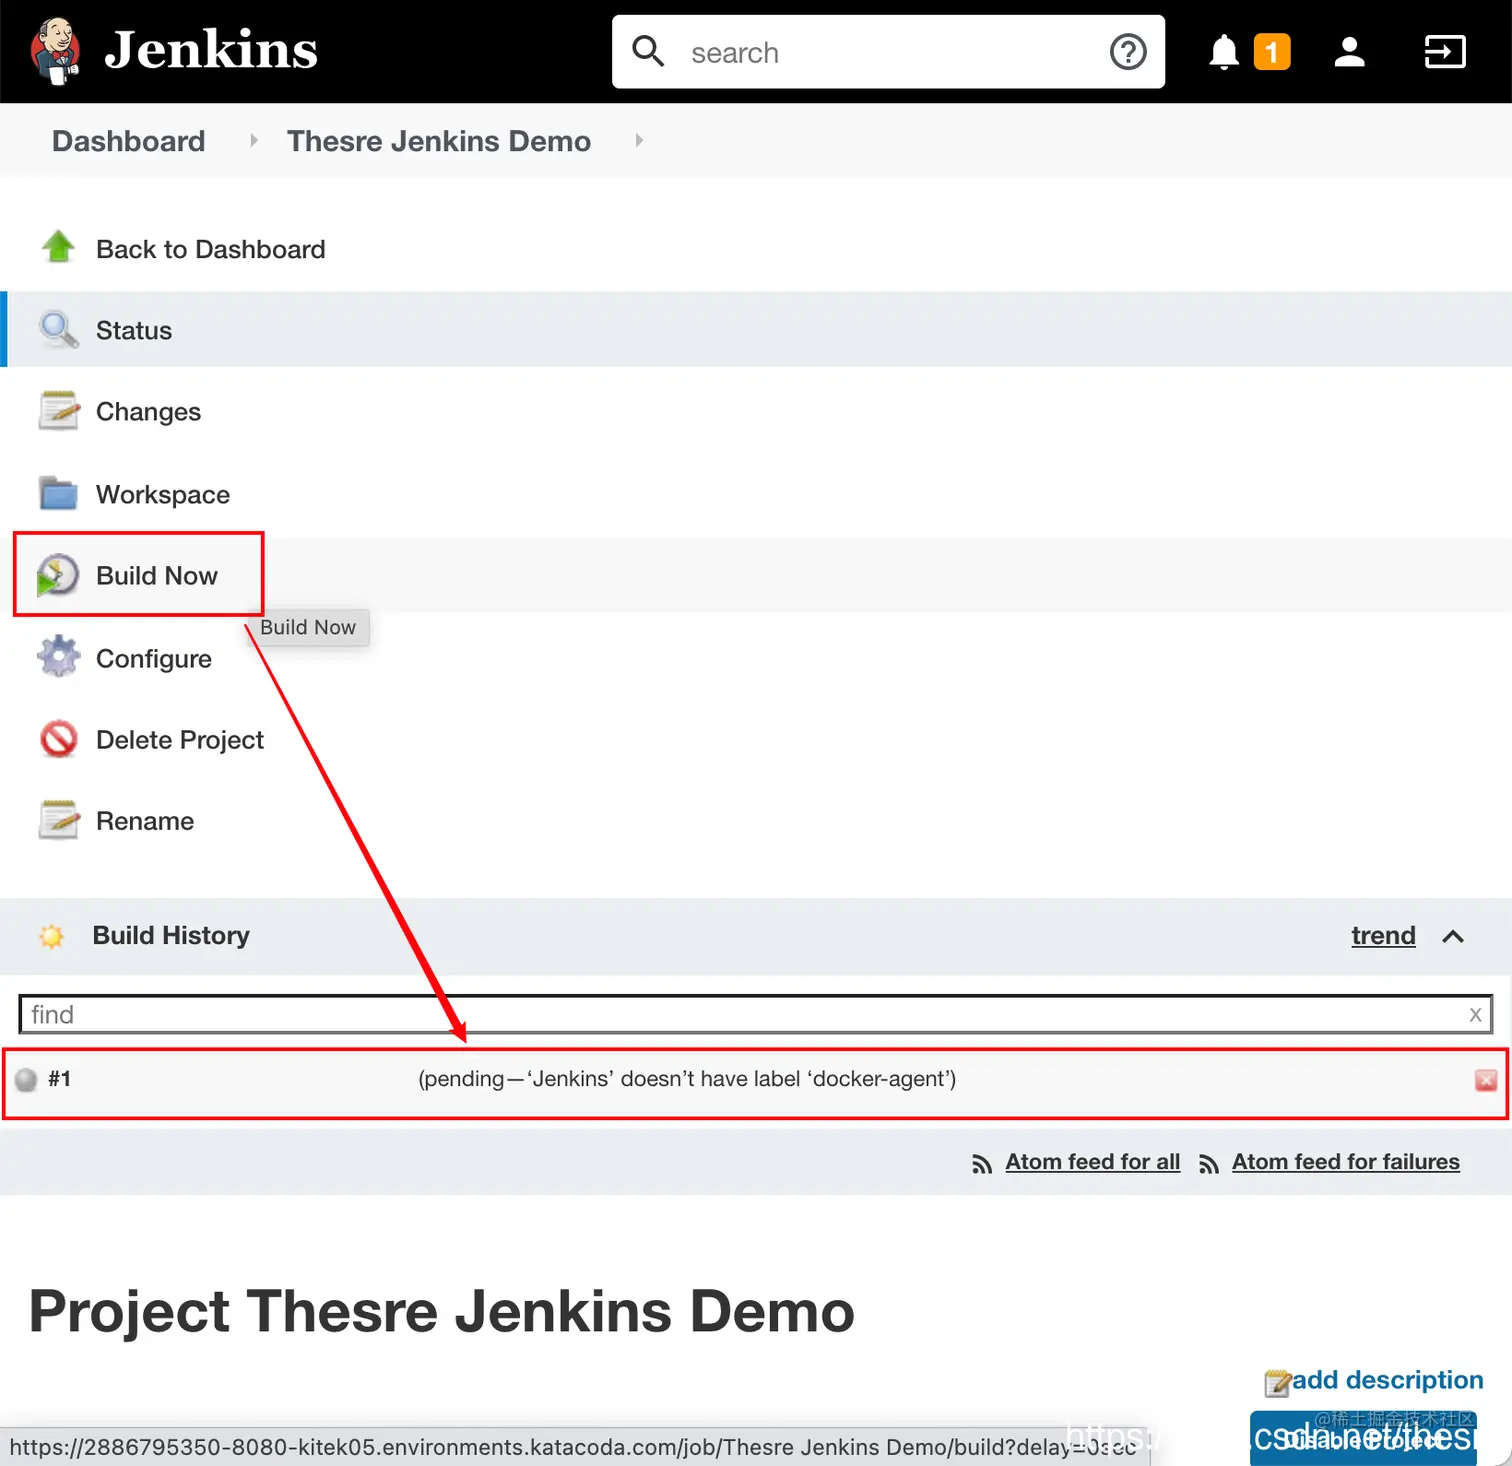Click the Status magnifier icon
1512x1466 pixels.
[x=58, y=329]
